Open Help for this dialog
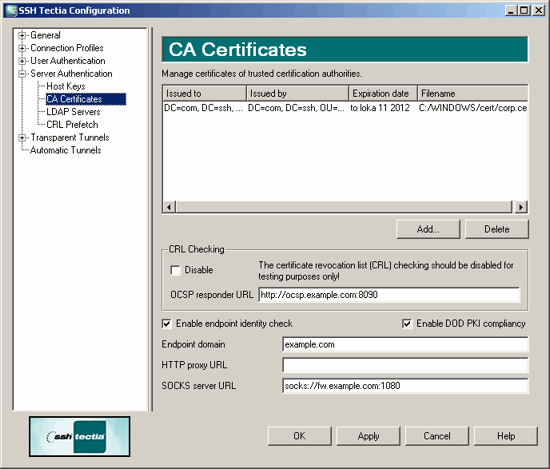This screenshot has width=550, height=469. 506,436
